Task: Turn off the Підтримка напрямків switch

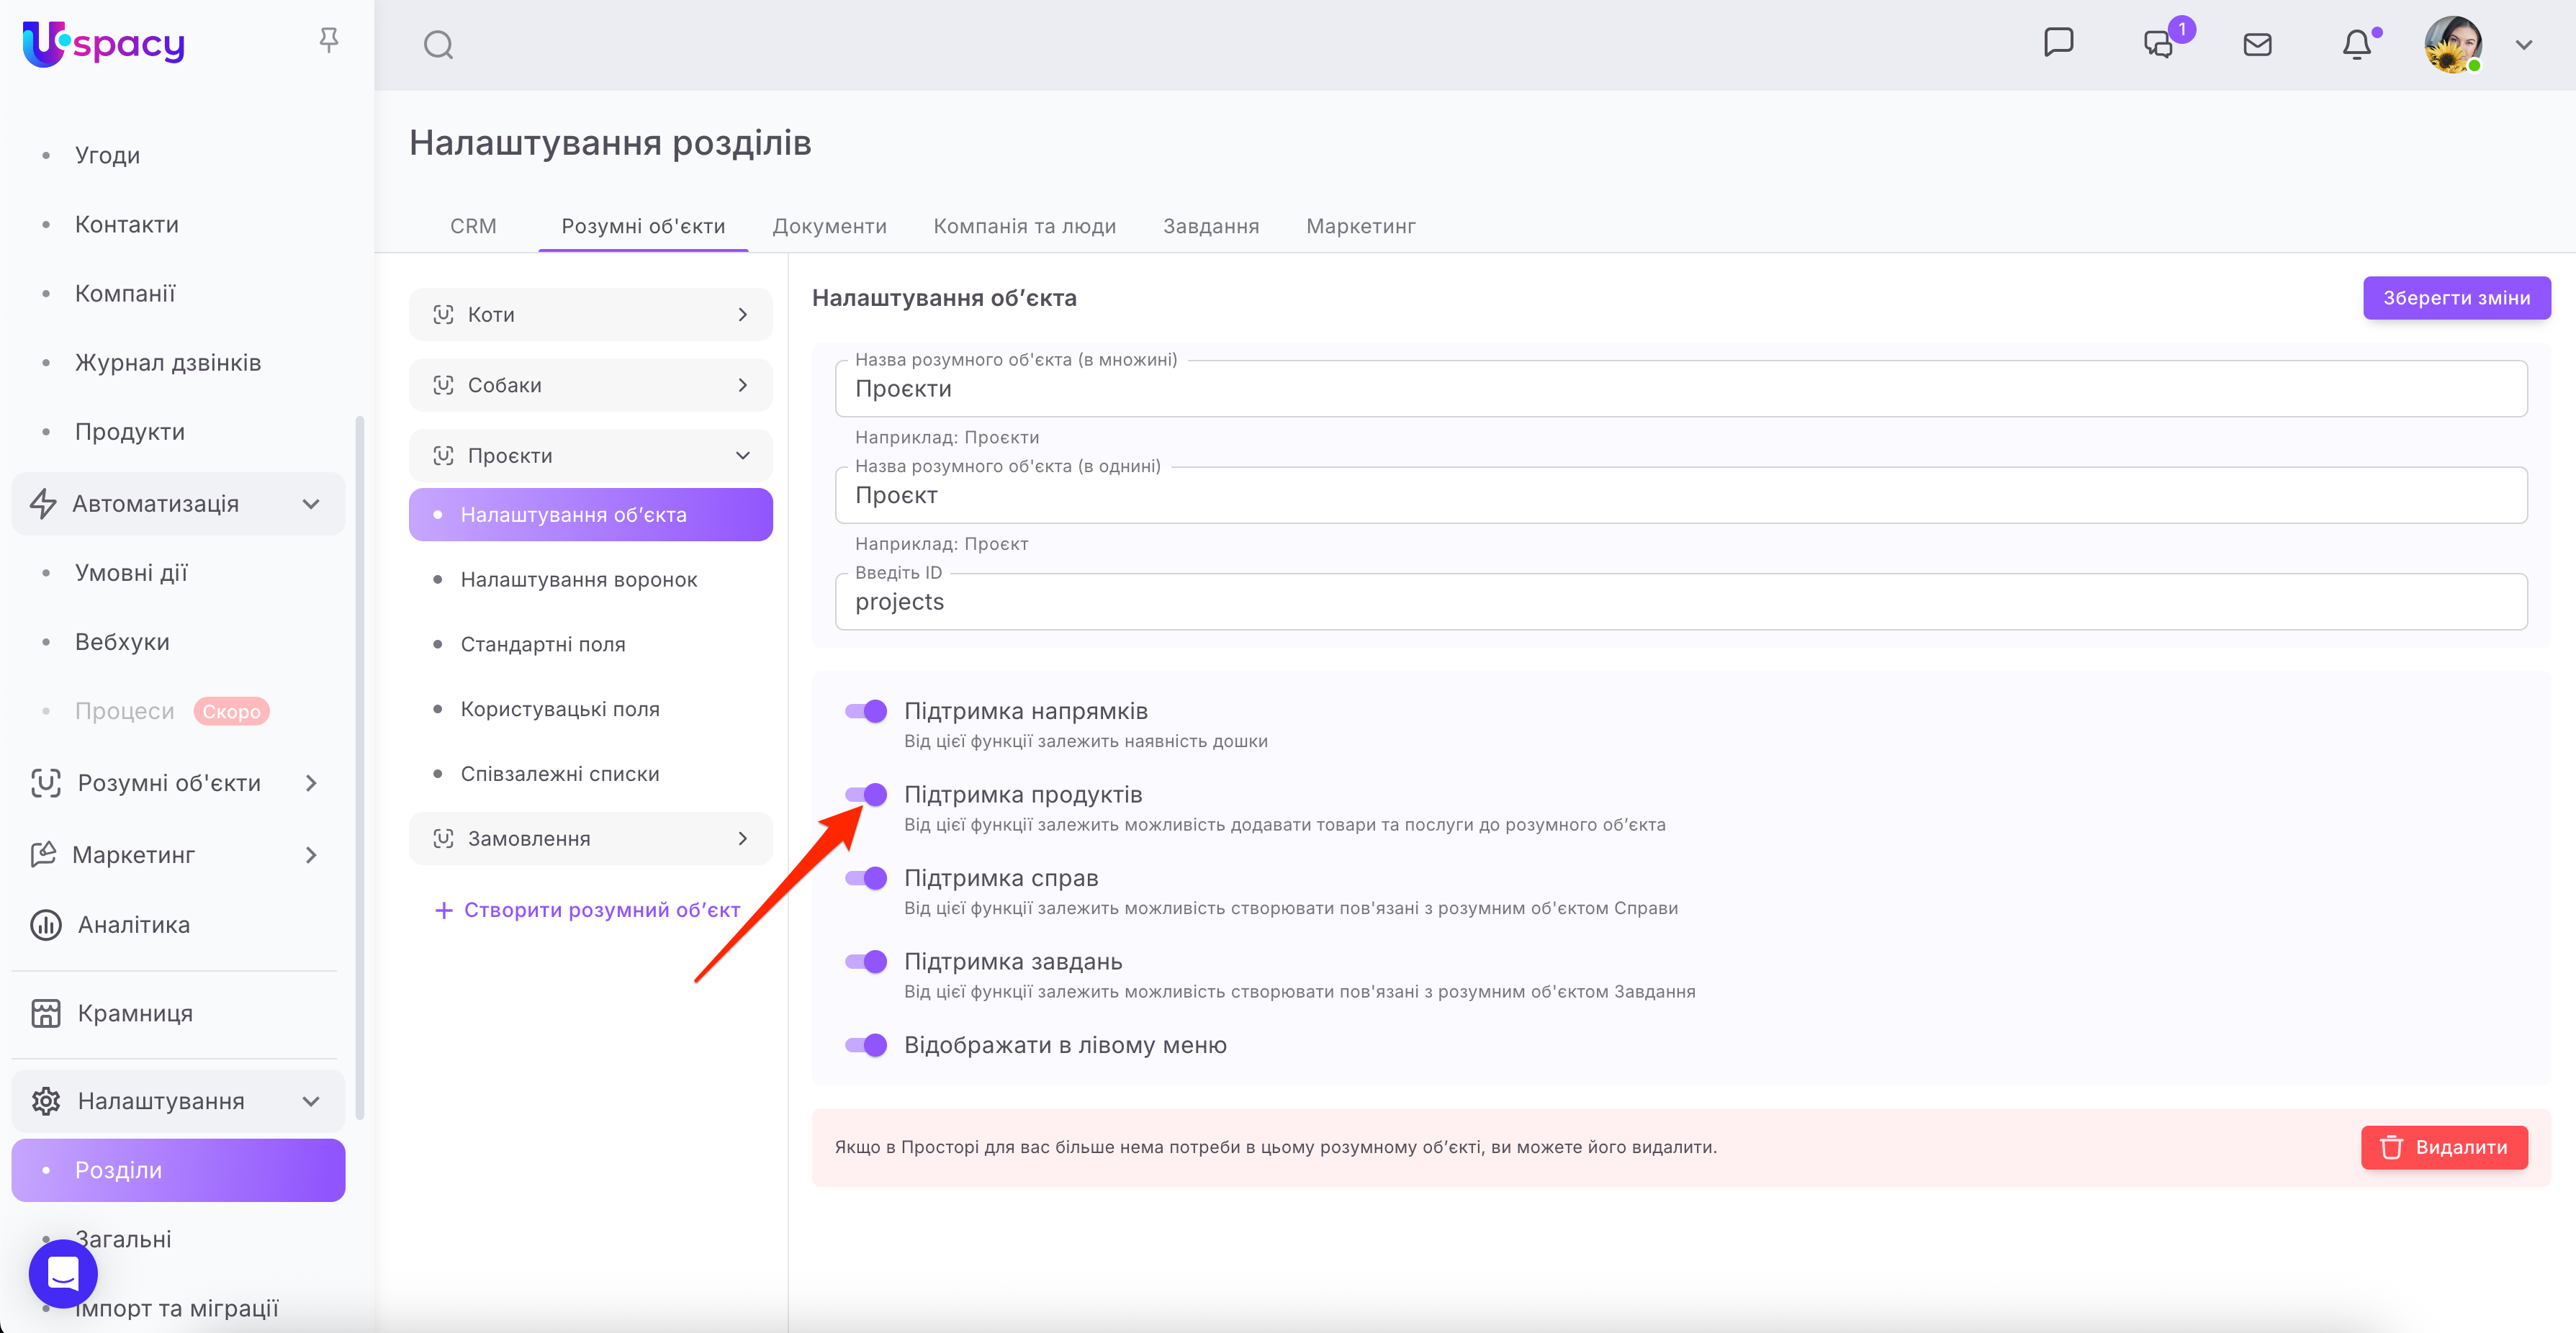Action: (x=866, y=711)
